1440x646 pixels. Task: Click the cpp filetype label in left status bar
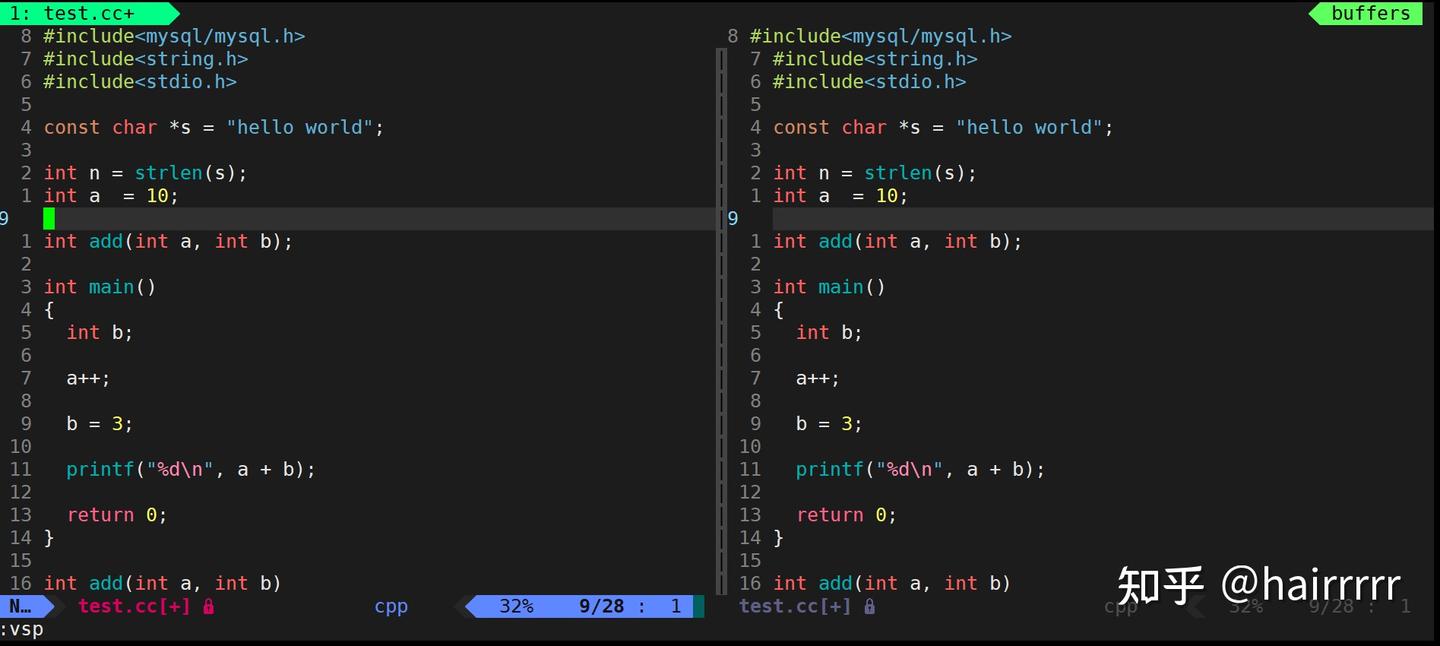(x=391, y=606)
